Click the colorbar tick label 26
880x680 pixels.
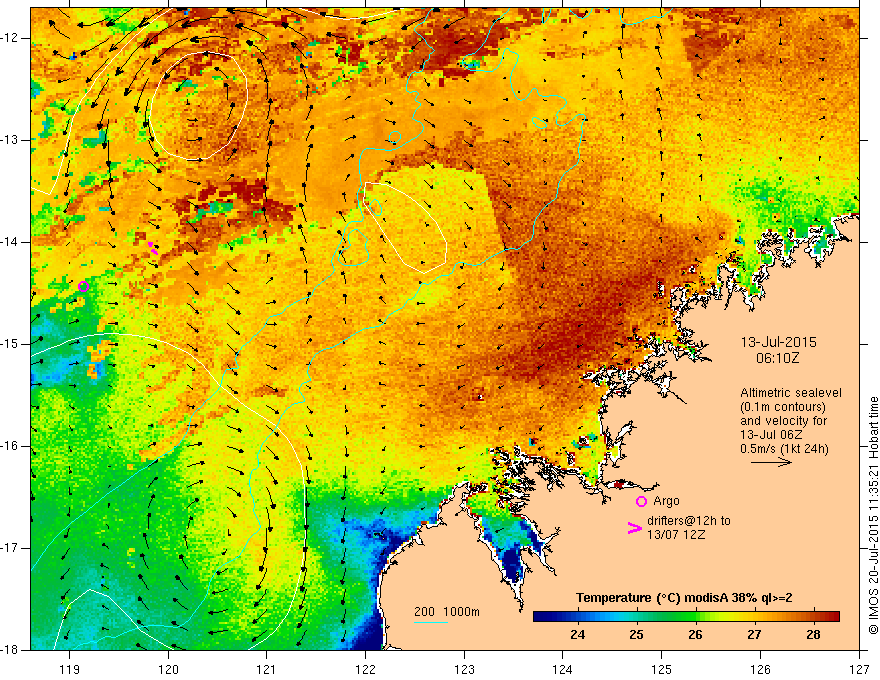click(x=695, y=635)
